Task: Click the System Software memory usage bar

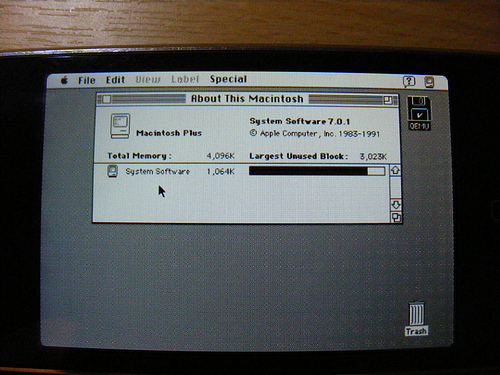Action: pyautogui.click(x=317, y=171)
